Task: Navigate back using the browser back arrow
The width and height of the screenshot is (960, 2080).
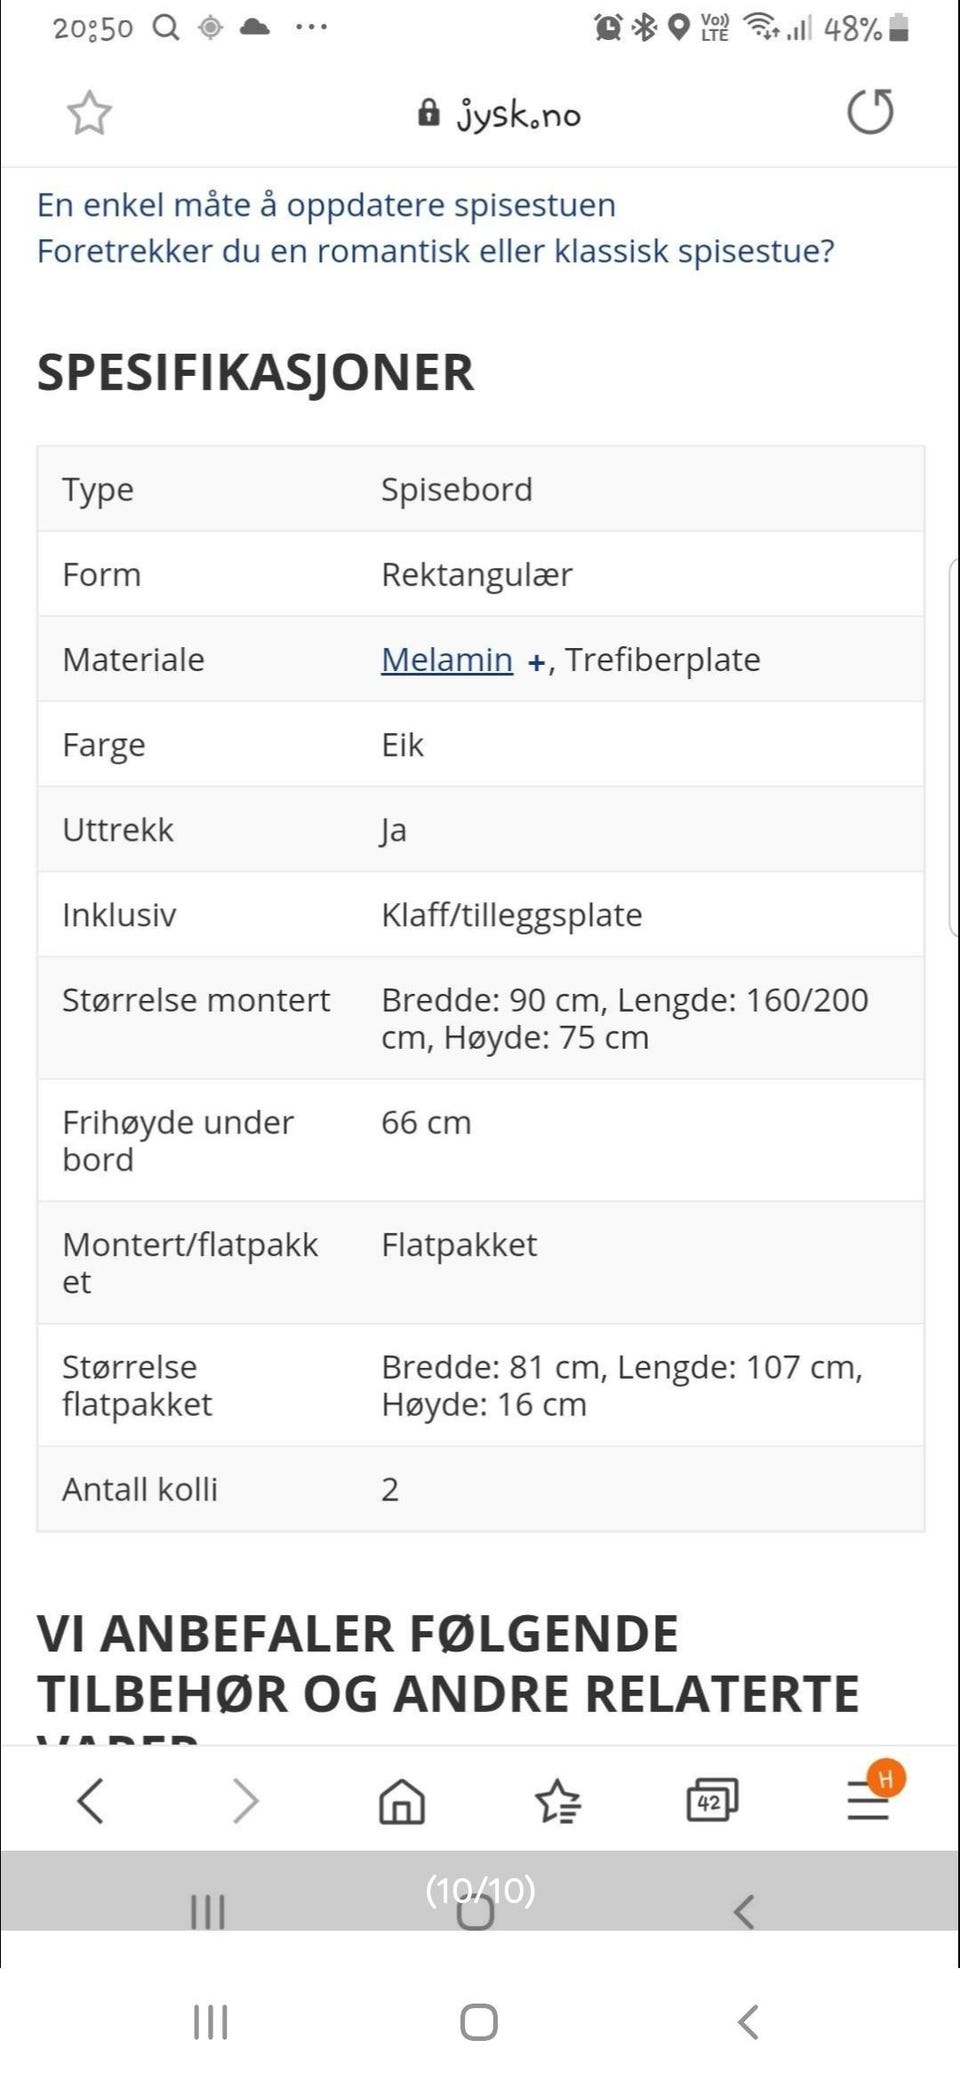Action: 91,1800
